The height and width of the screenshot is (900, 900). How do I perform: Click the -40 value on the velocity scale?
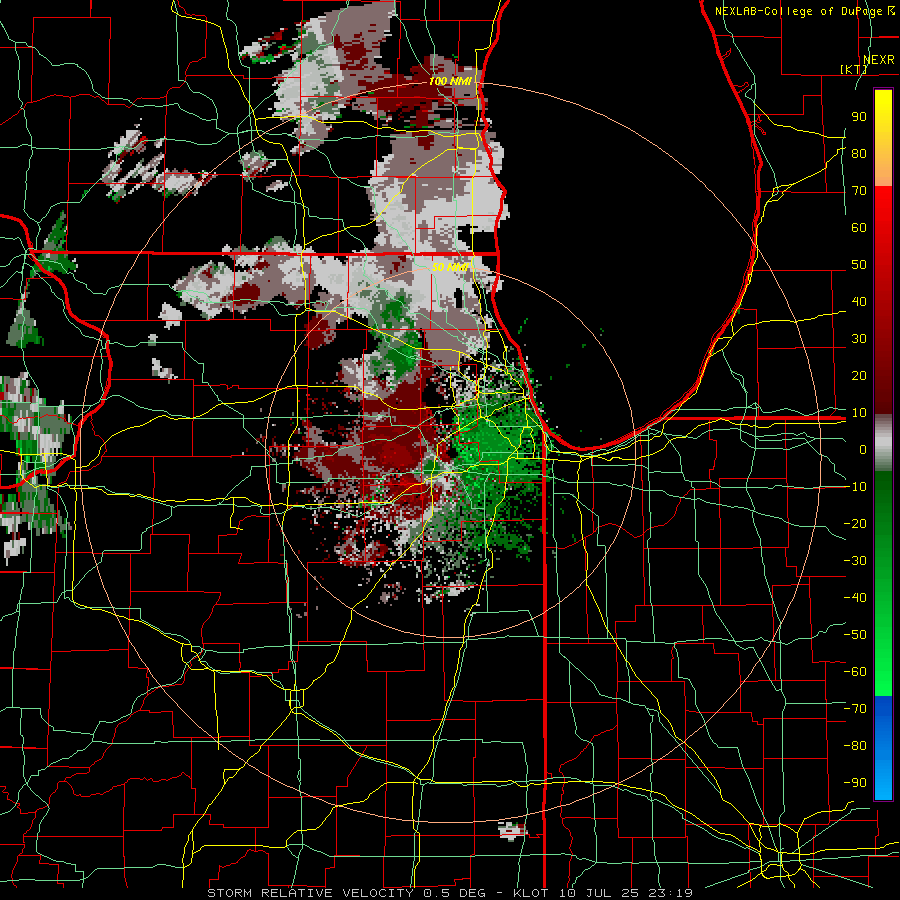tap(855, 598)
